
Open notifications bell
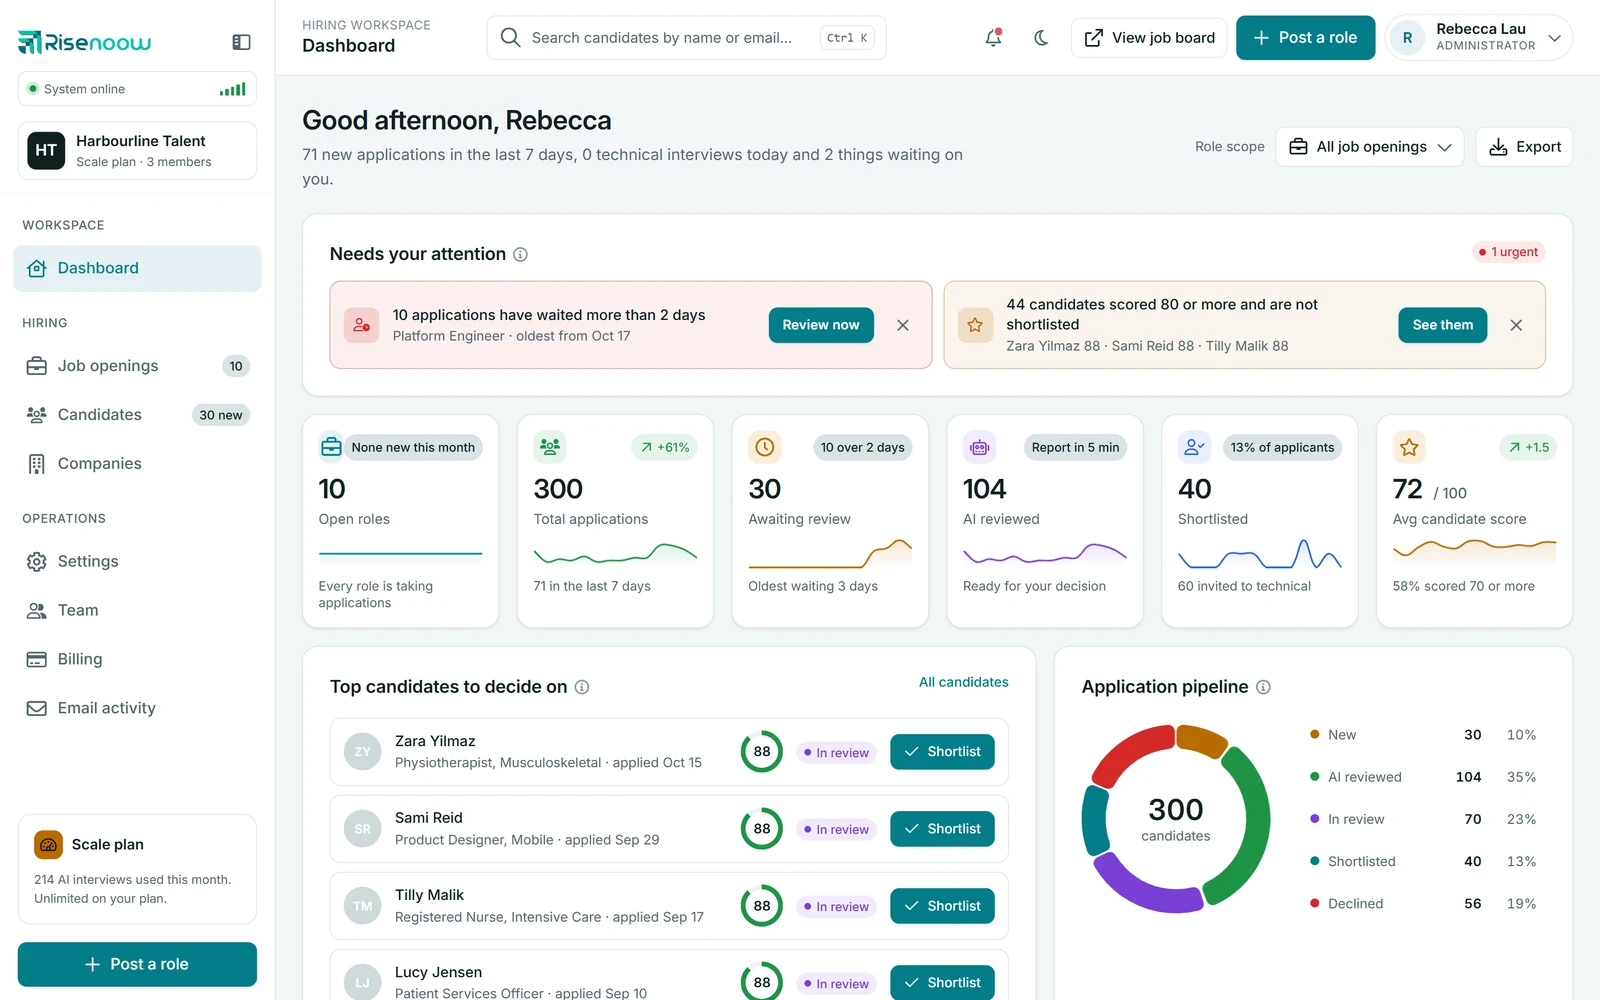coord(993,38)
